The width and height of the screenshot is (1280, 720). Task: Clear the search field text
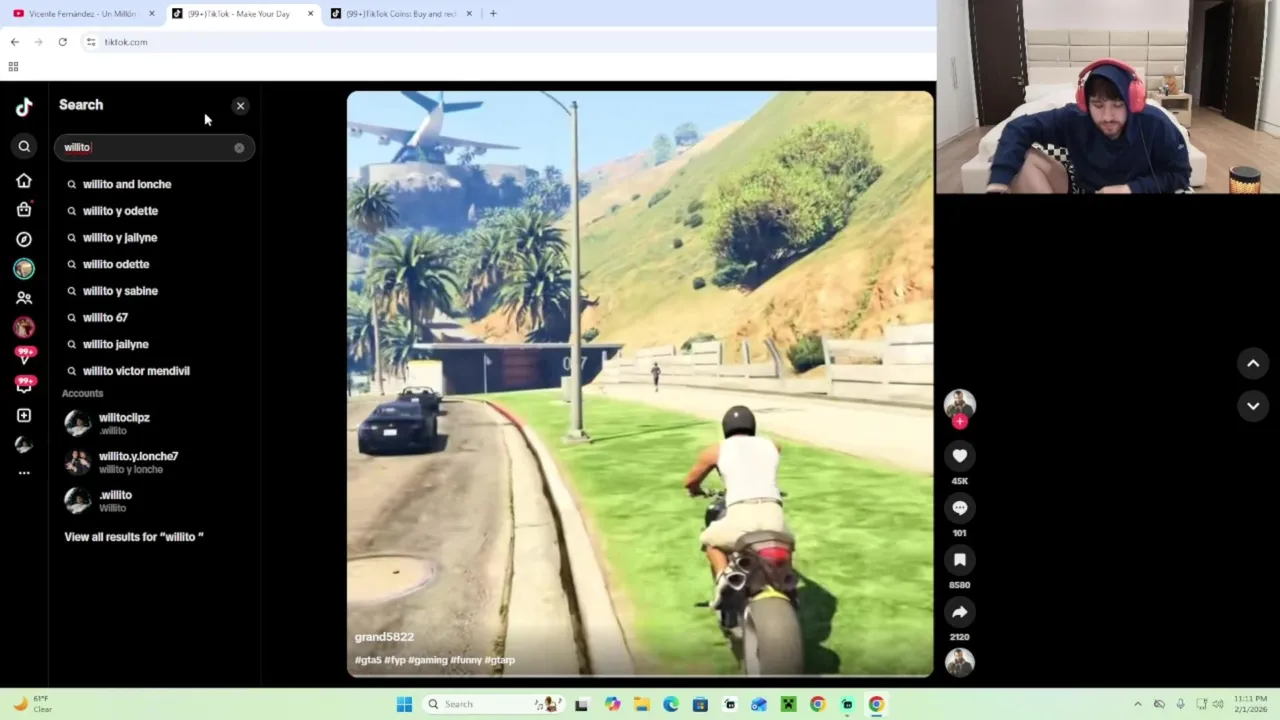239,148
